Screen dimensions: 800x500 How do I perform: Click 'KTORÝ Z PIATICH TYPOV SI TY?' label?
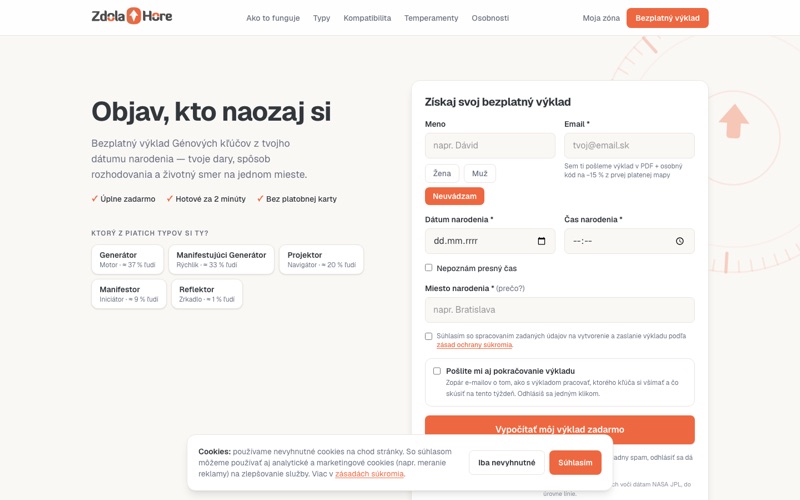point(150,233)
